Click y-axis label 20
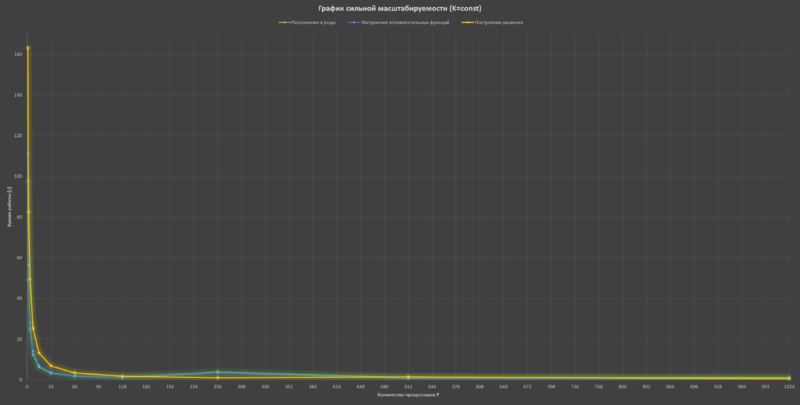 tap(20, 339)
